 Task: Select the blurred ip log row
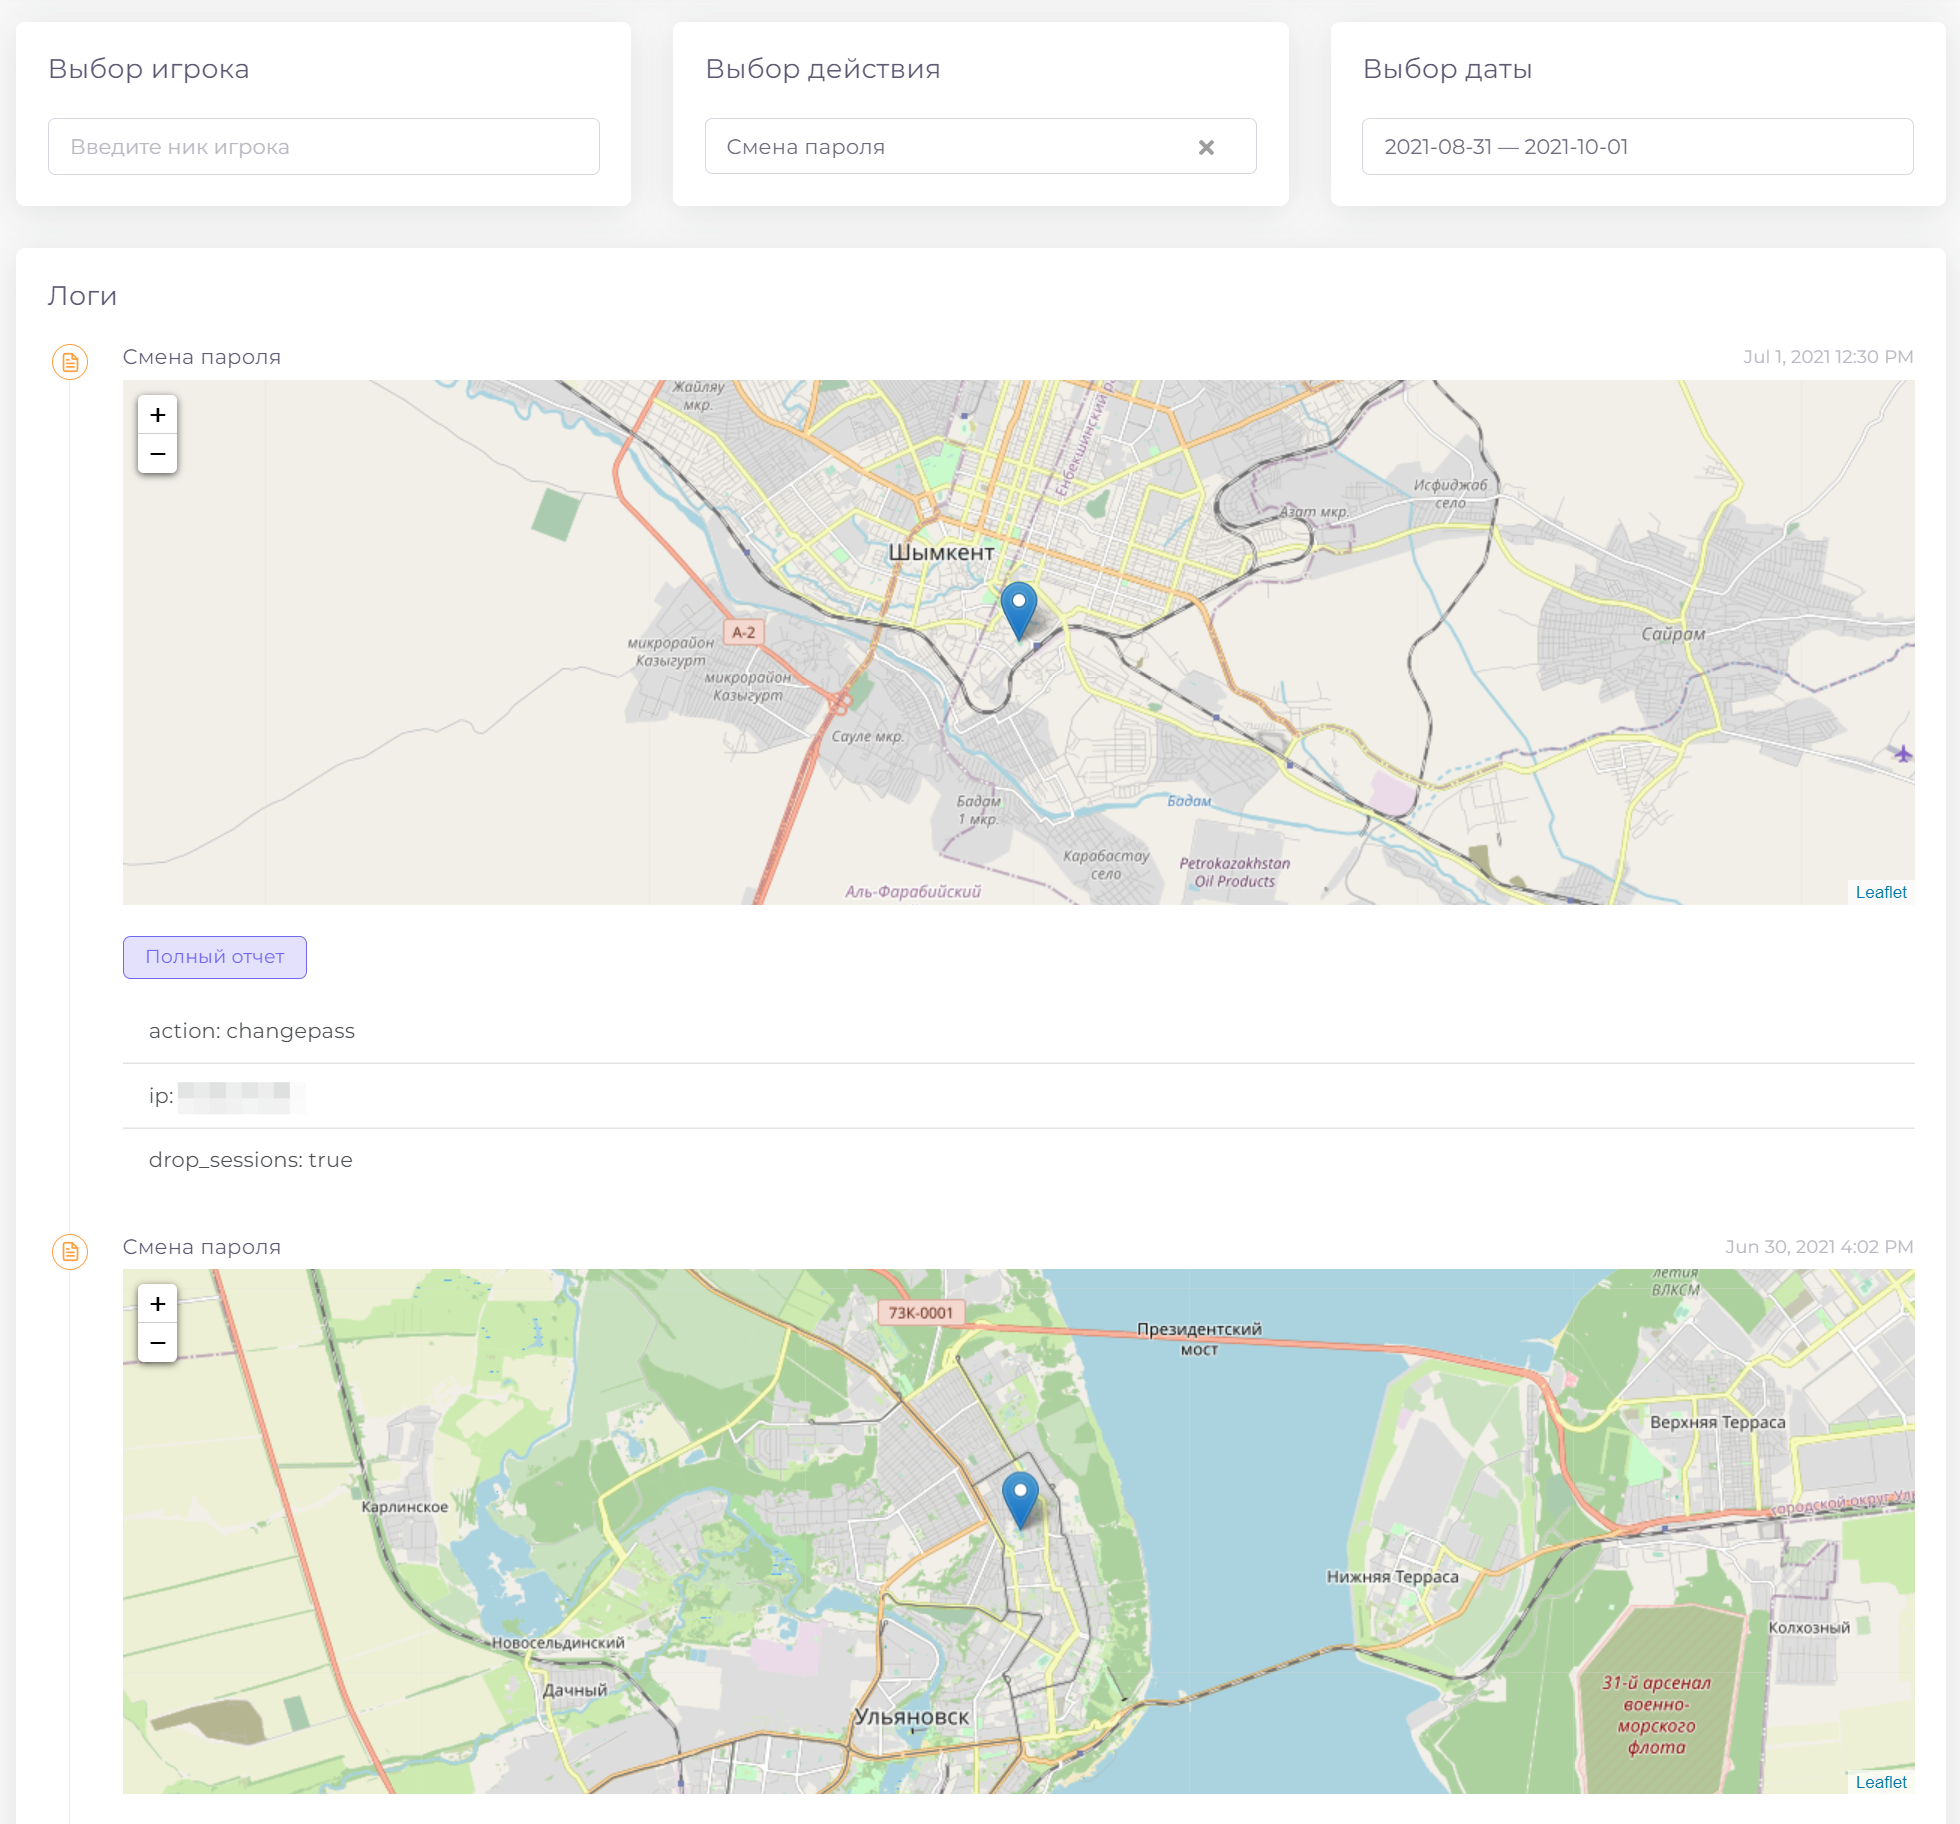click(1018, 1096)
